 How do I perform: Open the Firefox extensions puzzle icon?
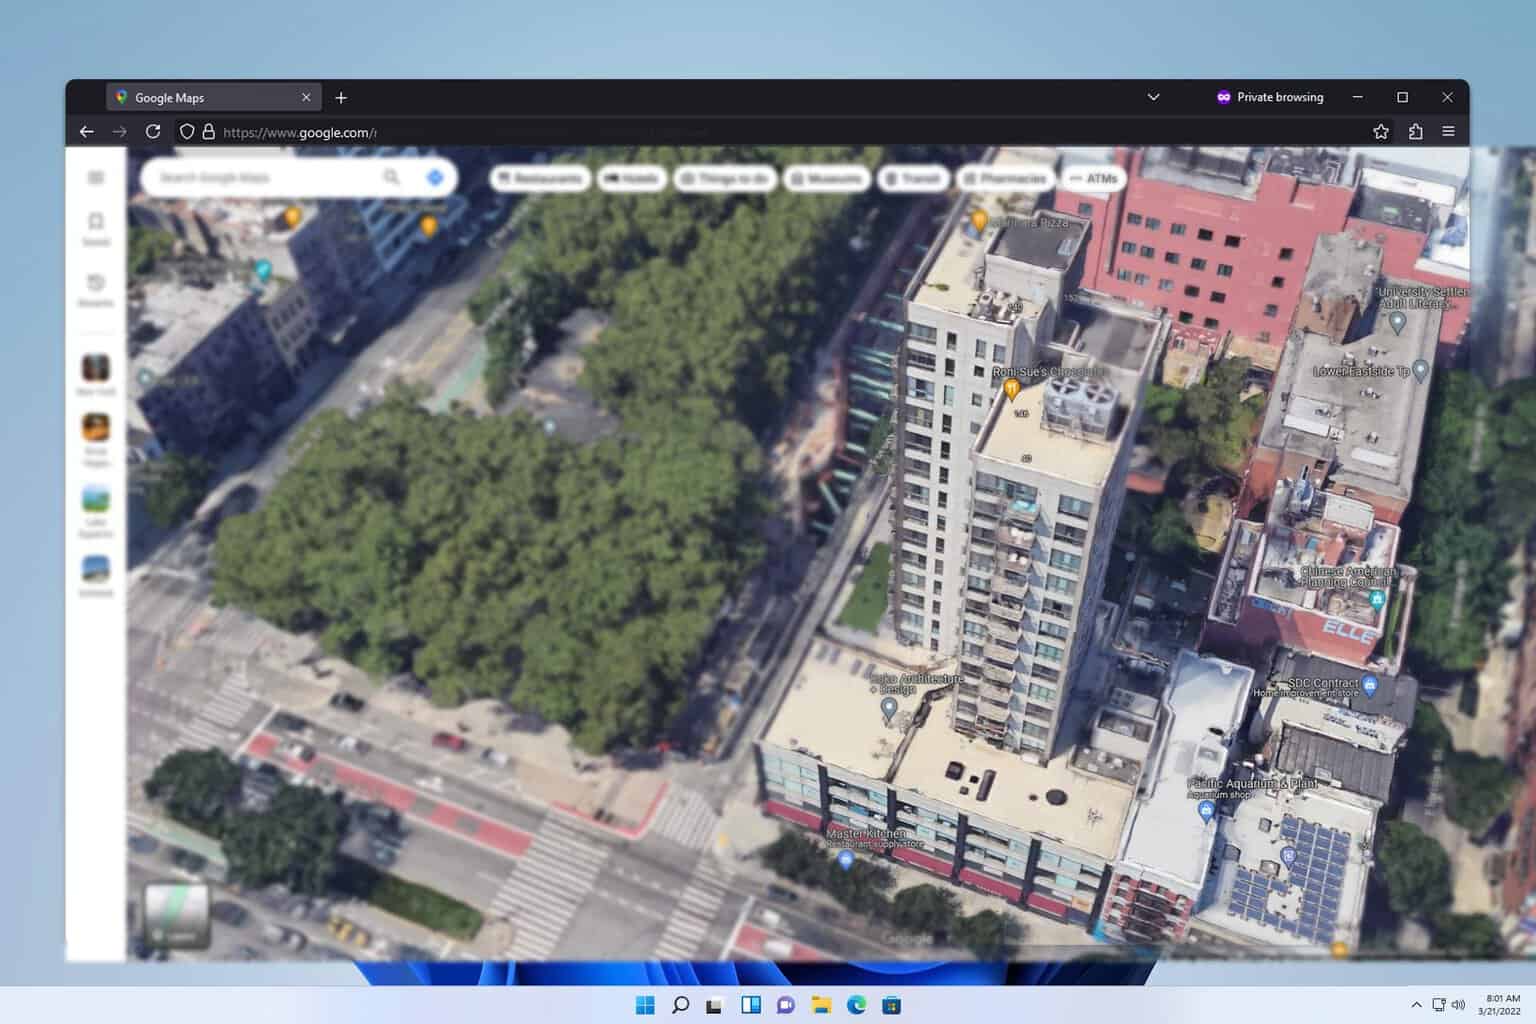click(1415, 131)
